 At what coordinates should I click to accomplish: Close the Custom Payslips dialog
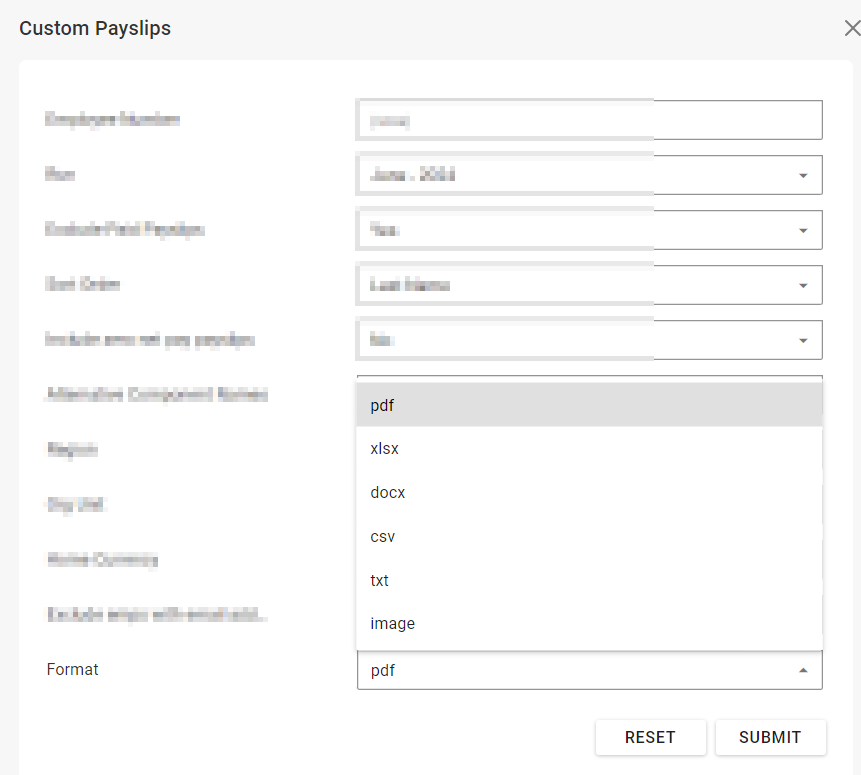point(851,28)
